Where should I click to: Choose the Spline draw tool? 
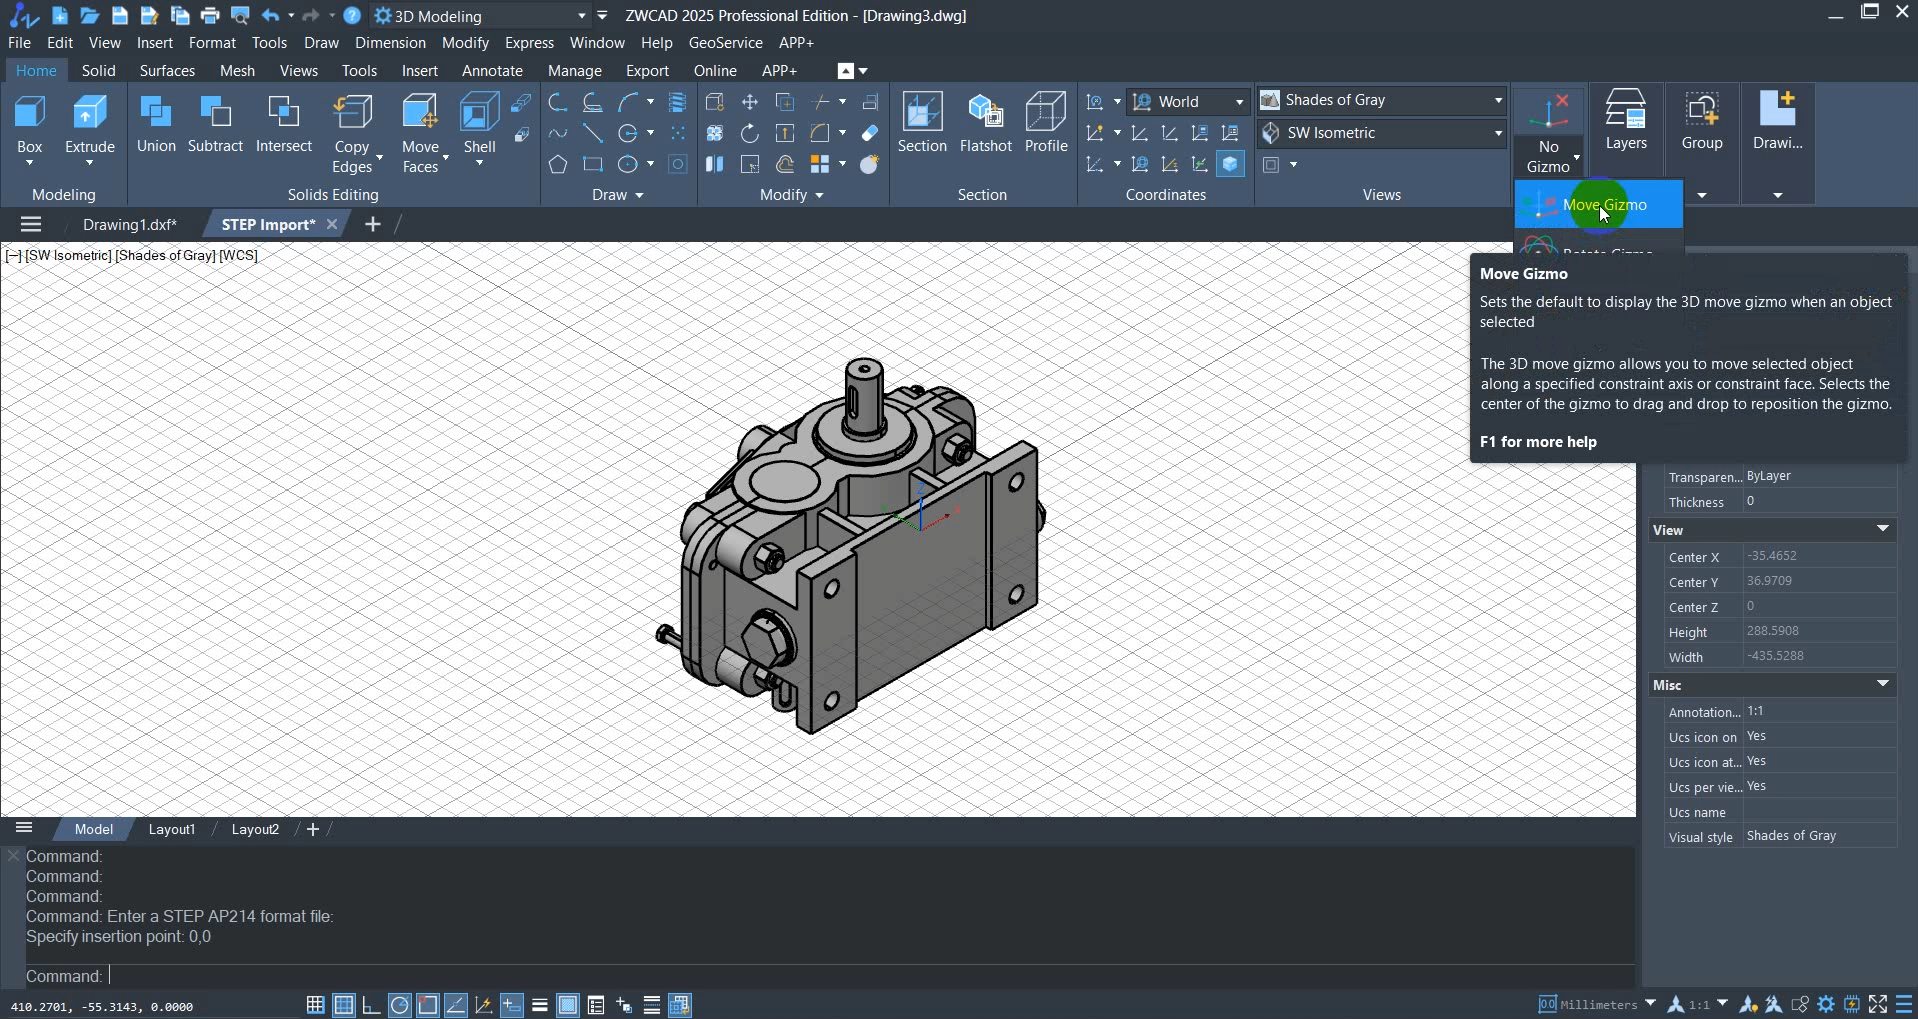pos(558,133)
